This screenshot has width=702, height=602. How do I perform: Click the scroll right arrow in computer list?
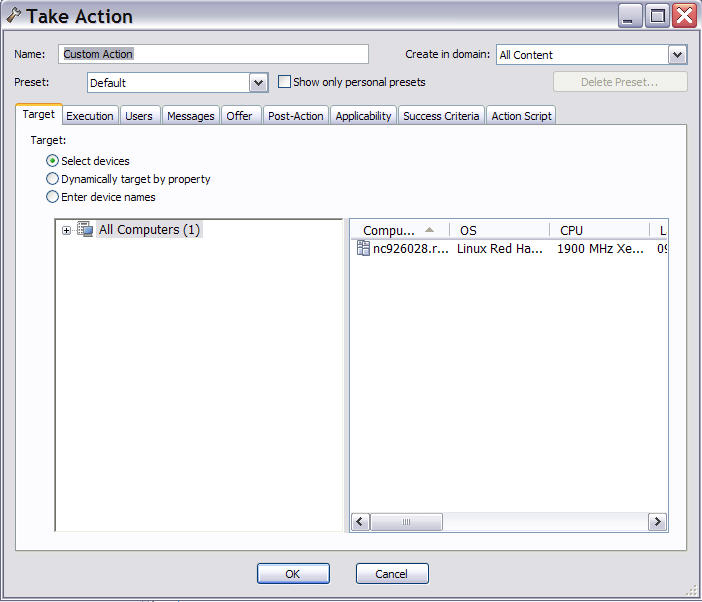pyautogui.click(x=657, y=522)
